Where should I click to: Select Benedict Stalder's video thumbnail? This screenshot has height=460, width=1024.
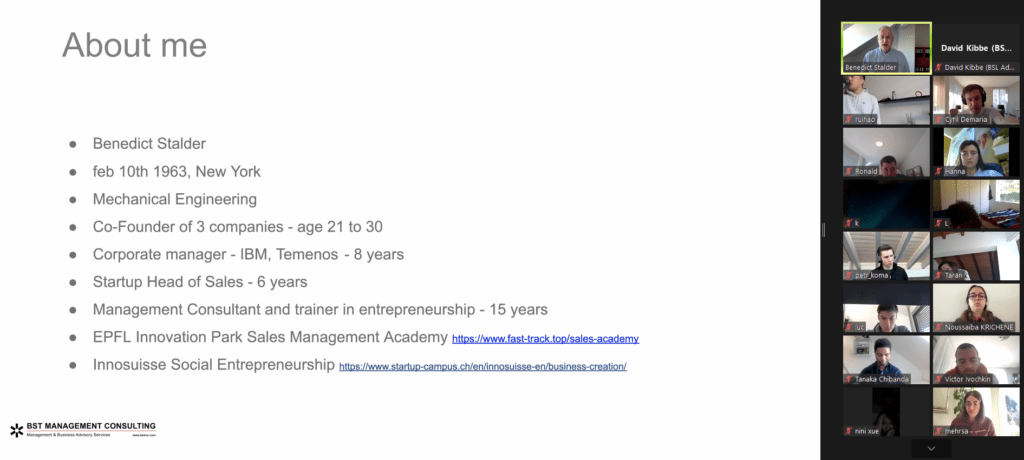coord(886,45)
